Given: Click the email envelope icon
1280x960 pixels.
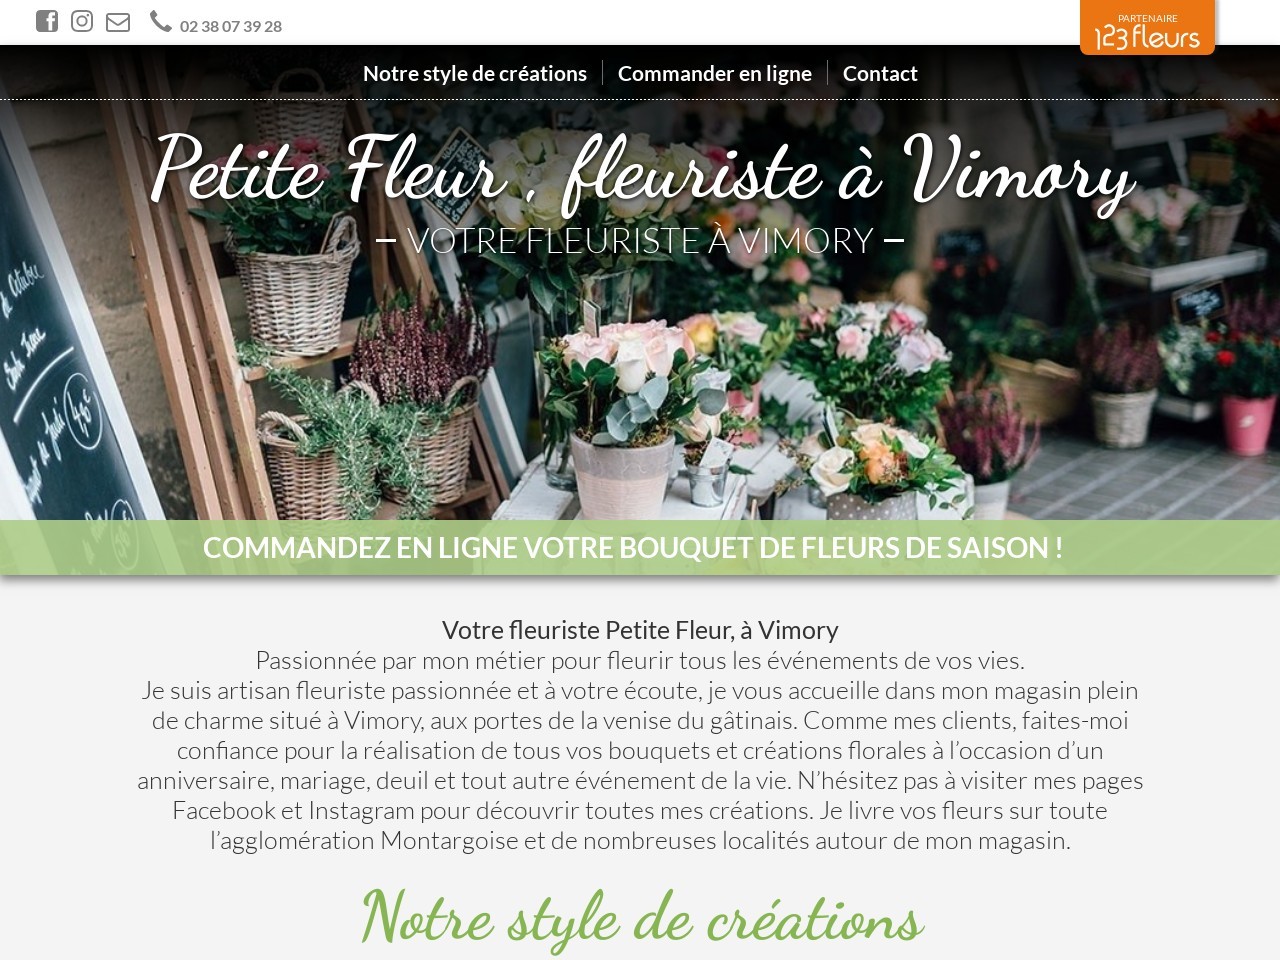Looking at the screenshot, I should (x=118, y=22).
